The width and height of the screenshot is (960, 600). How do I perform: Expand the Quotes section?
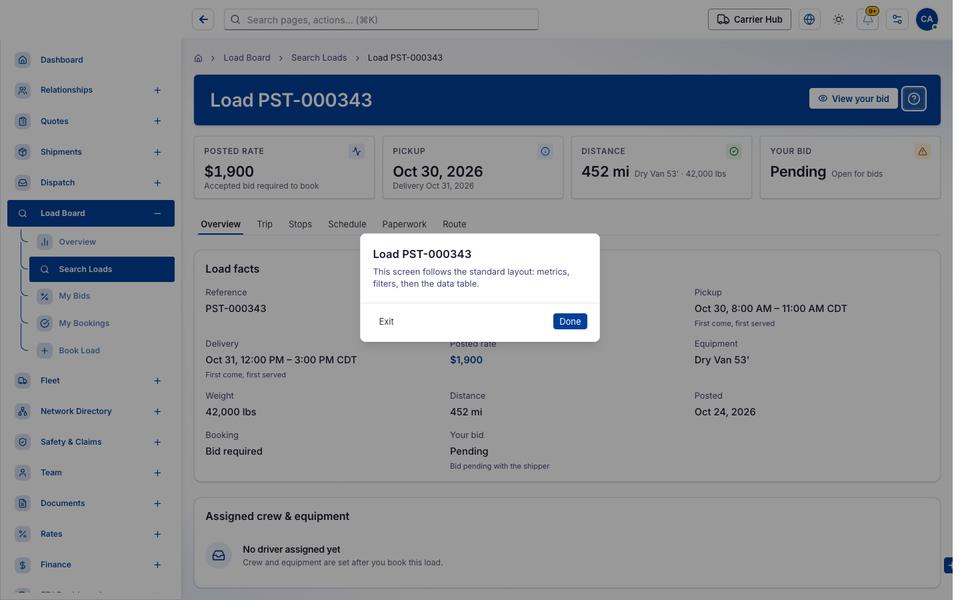pyautogui.click(x=157, y=121)
